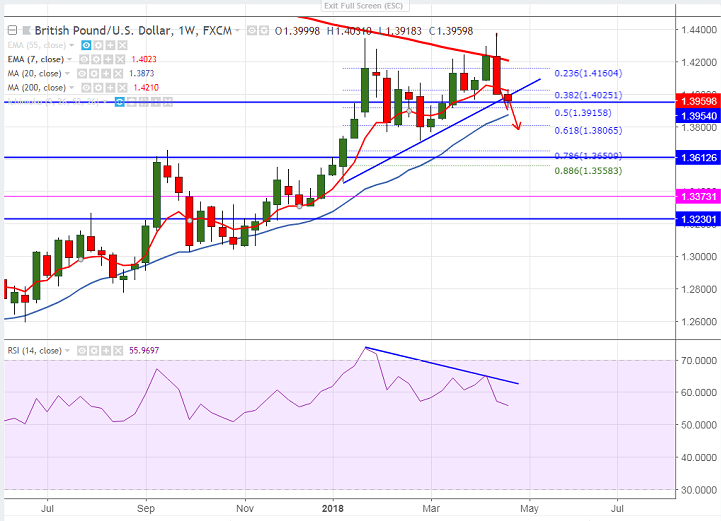Image resolution: width=721 pixels, height=521 pixels.
Task: Click the 2018 label on time axis
Action: coord(333,509)
